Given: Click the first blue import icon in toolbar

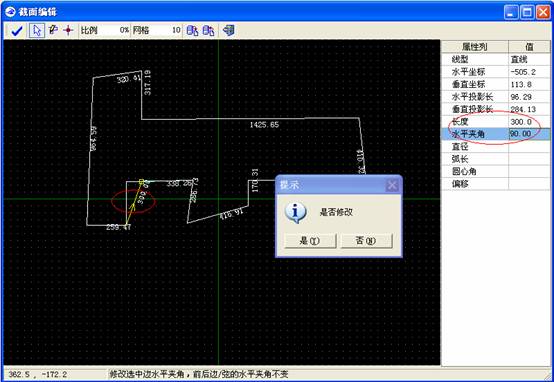Looking at the screenshot, I should click(192, 30).
